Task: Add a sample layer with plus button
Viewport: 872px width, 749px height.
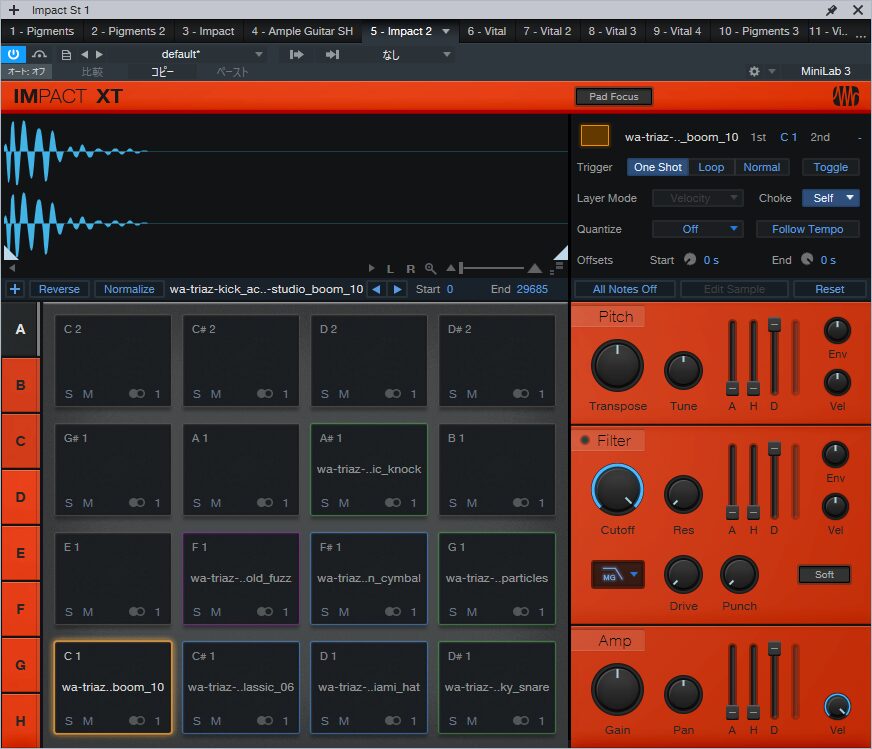Action: pyautogui.click(x=15, y=289)
